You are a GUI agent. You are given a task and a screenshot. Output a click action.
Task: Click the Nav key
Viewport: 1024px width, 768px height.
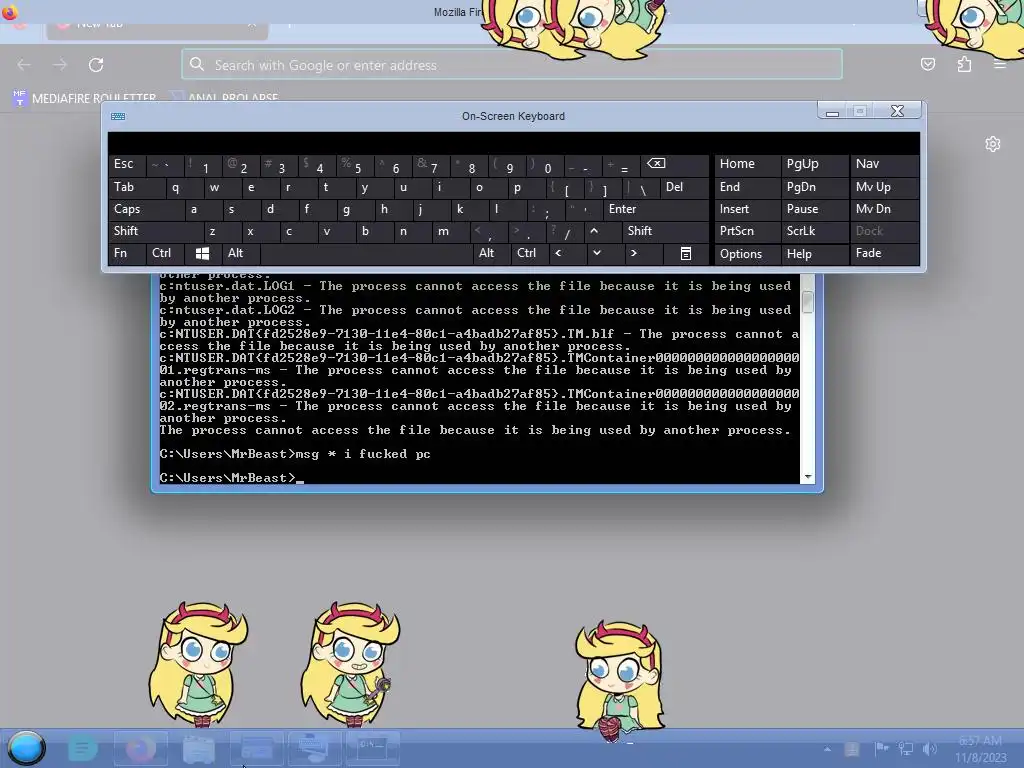point(884,164)
